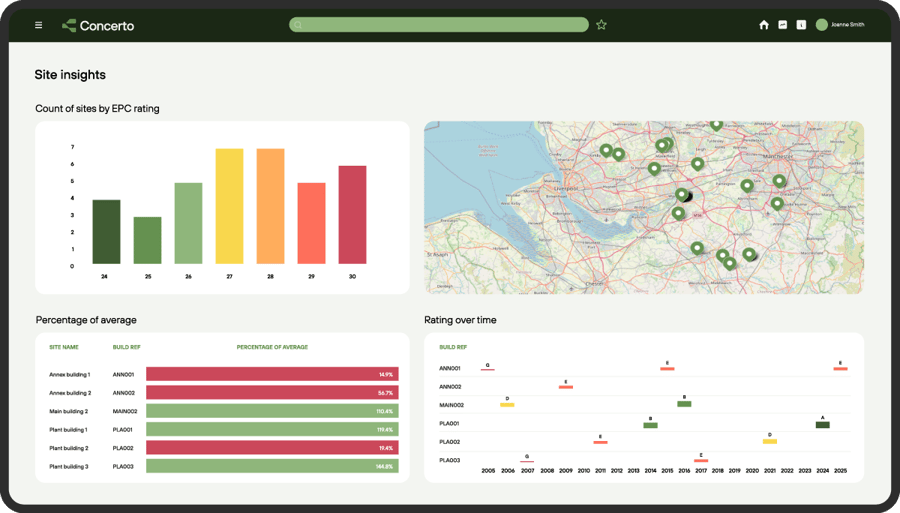Sort by BUILD REF header in percentage table

126,347
